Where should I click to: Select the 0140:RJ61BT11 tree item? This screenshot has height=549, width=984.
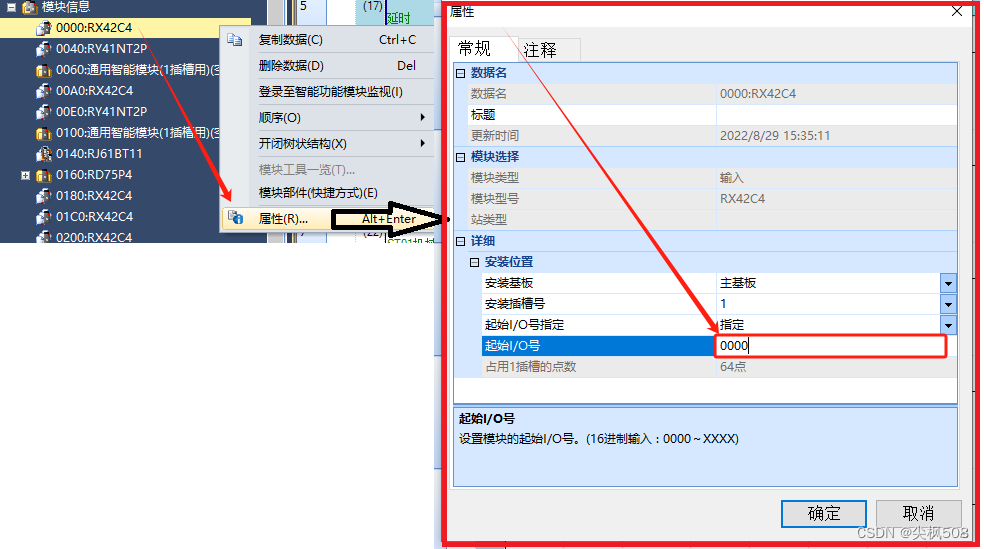click(99, 154)
